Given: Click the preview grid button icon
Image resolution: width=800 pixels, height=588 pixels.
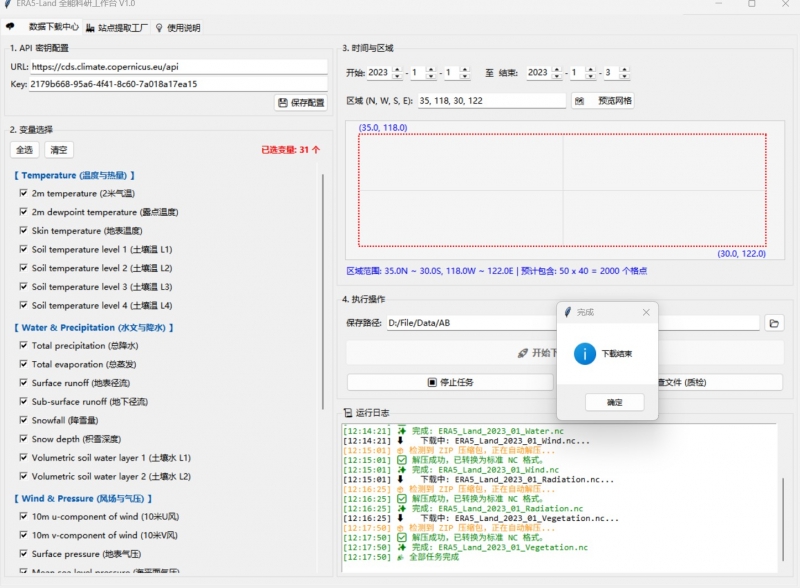Looking at the screenshot, I should pyautogui.click(x=580, y=101).
